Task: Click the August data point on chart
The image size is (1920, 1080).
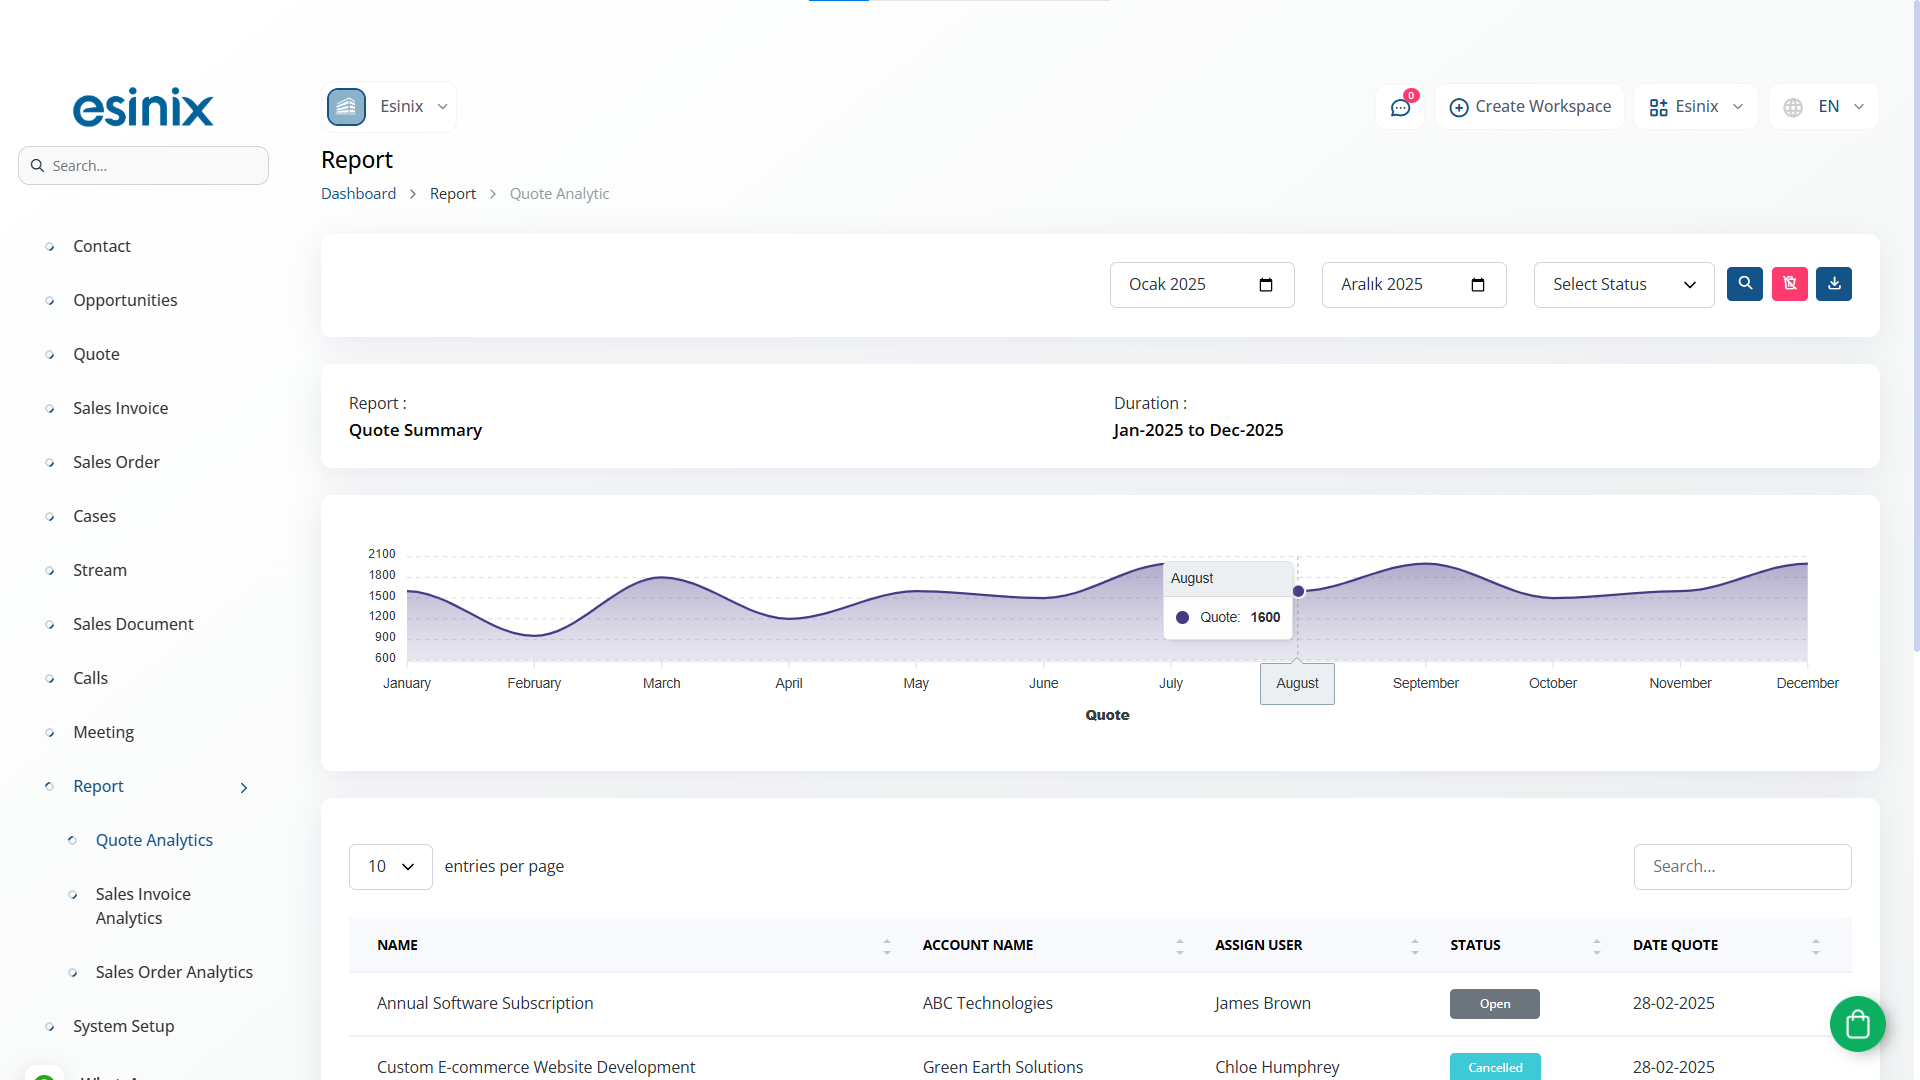Action: tap(1298, 591)
